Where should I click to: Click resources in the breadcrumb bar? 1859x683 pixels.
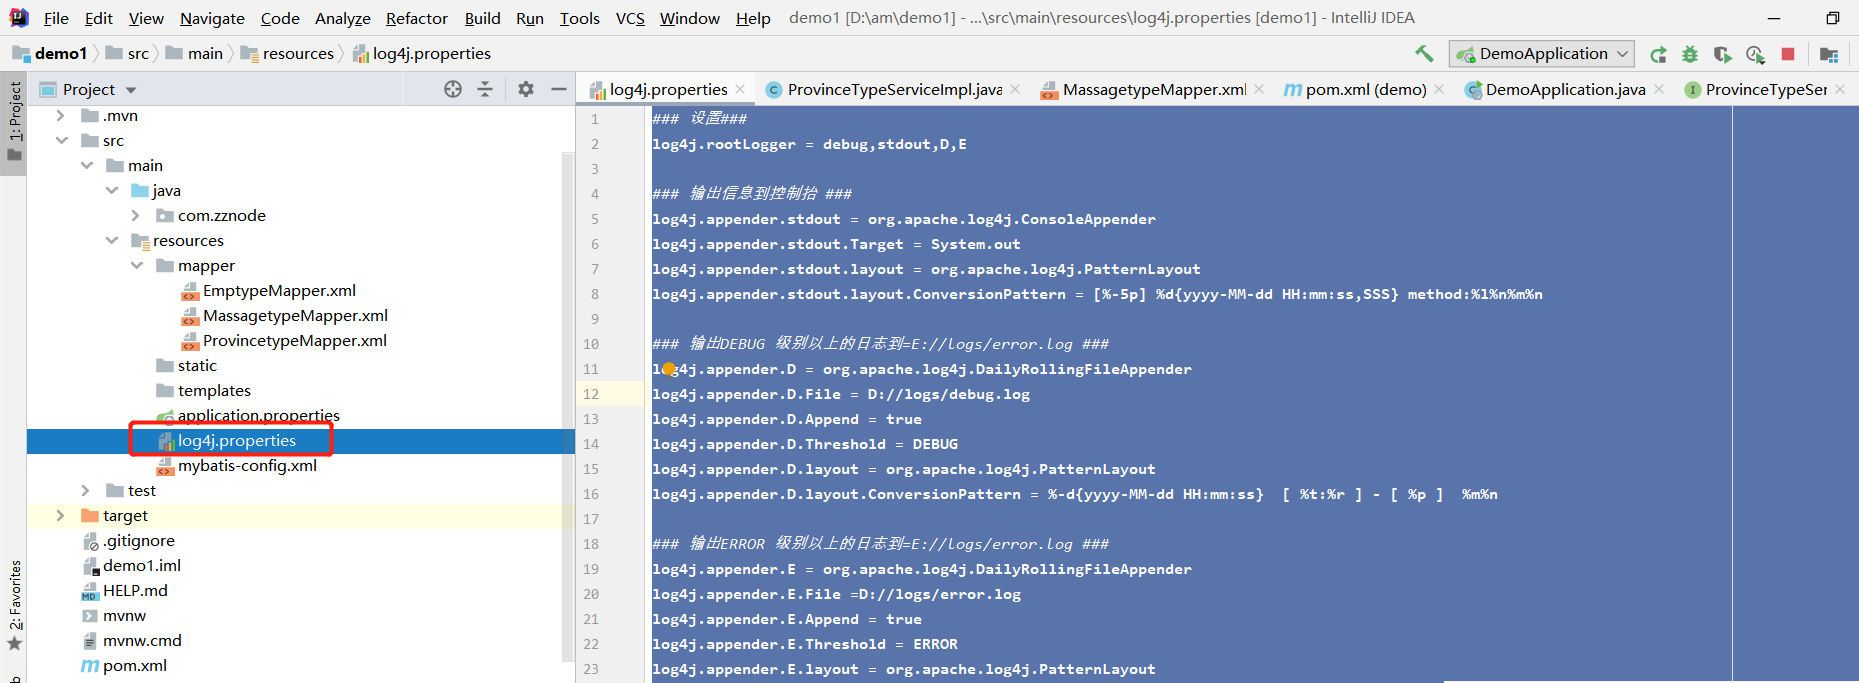[x=287, y=53]
